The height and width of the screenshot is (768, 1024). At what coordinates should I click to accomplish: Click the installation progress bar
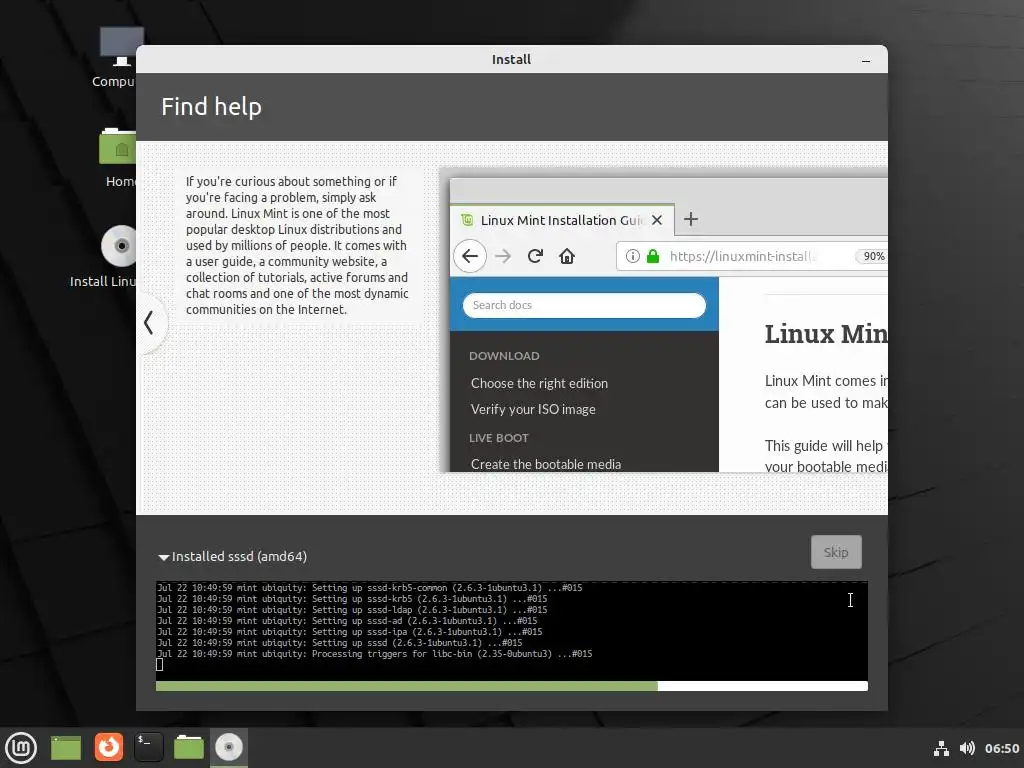tap(511, 686)
